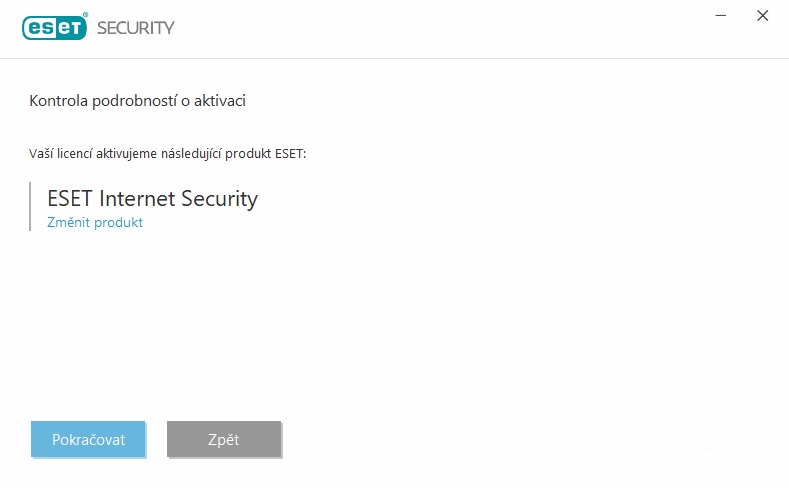Click the gray vertical bar beside product
This screenshot has height=488, width=789.
[30, 206]
